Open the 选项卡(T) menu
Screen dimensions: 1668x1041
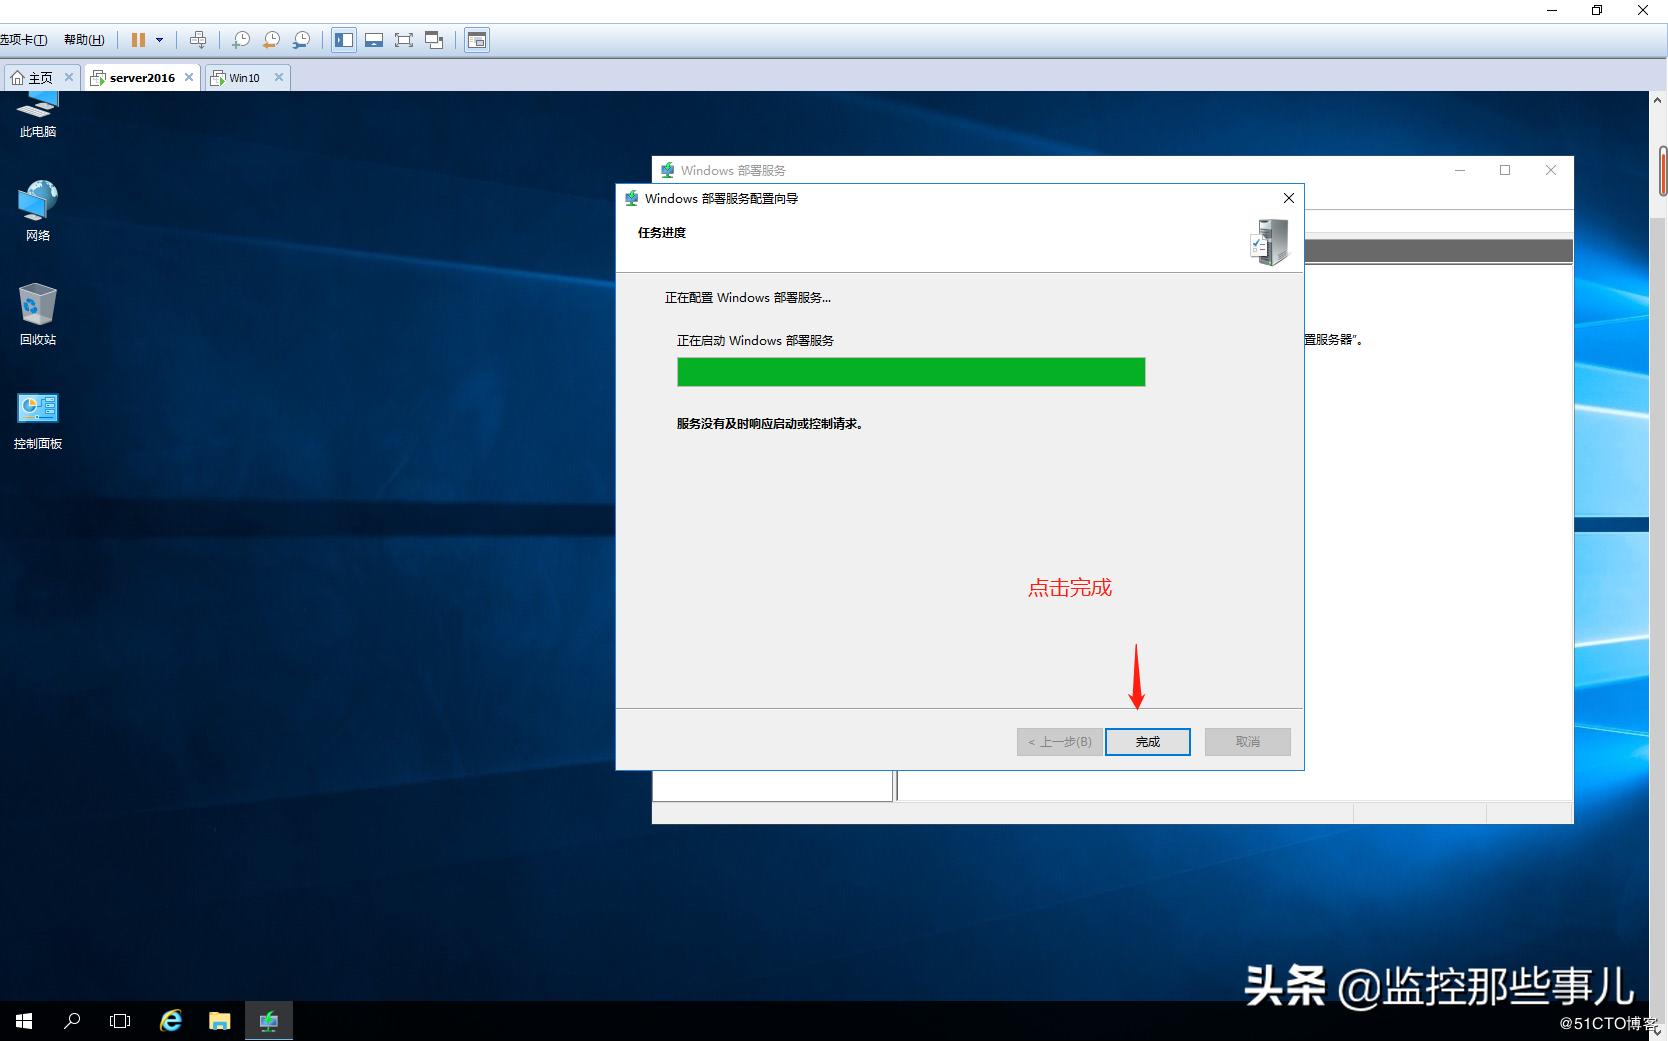pos(25,40)
